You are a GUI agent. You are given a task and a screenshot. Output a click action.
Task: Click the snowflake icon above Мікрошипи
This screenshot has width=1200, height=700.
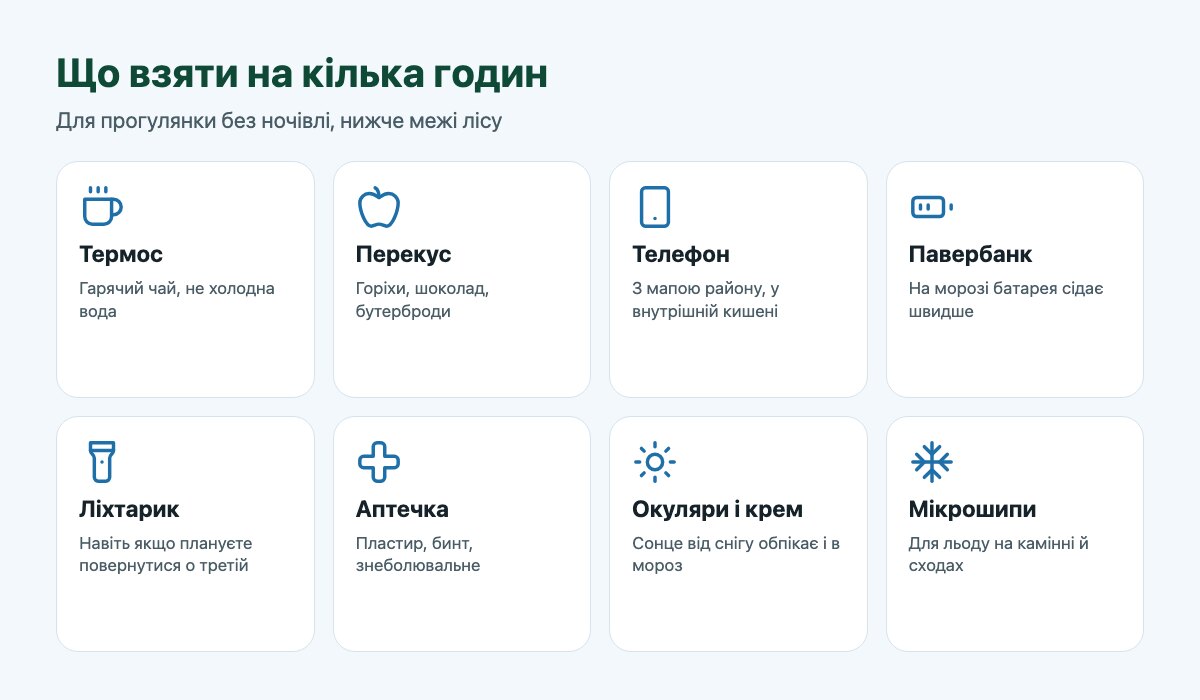[x=931, y=461]
